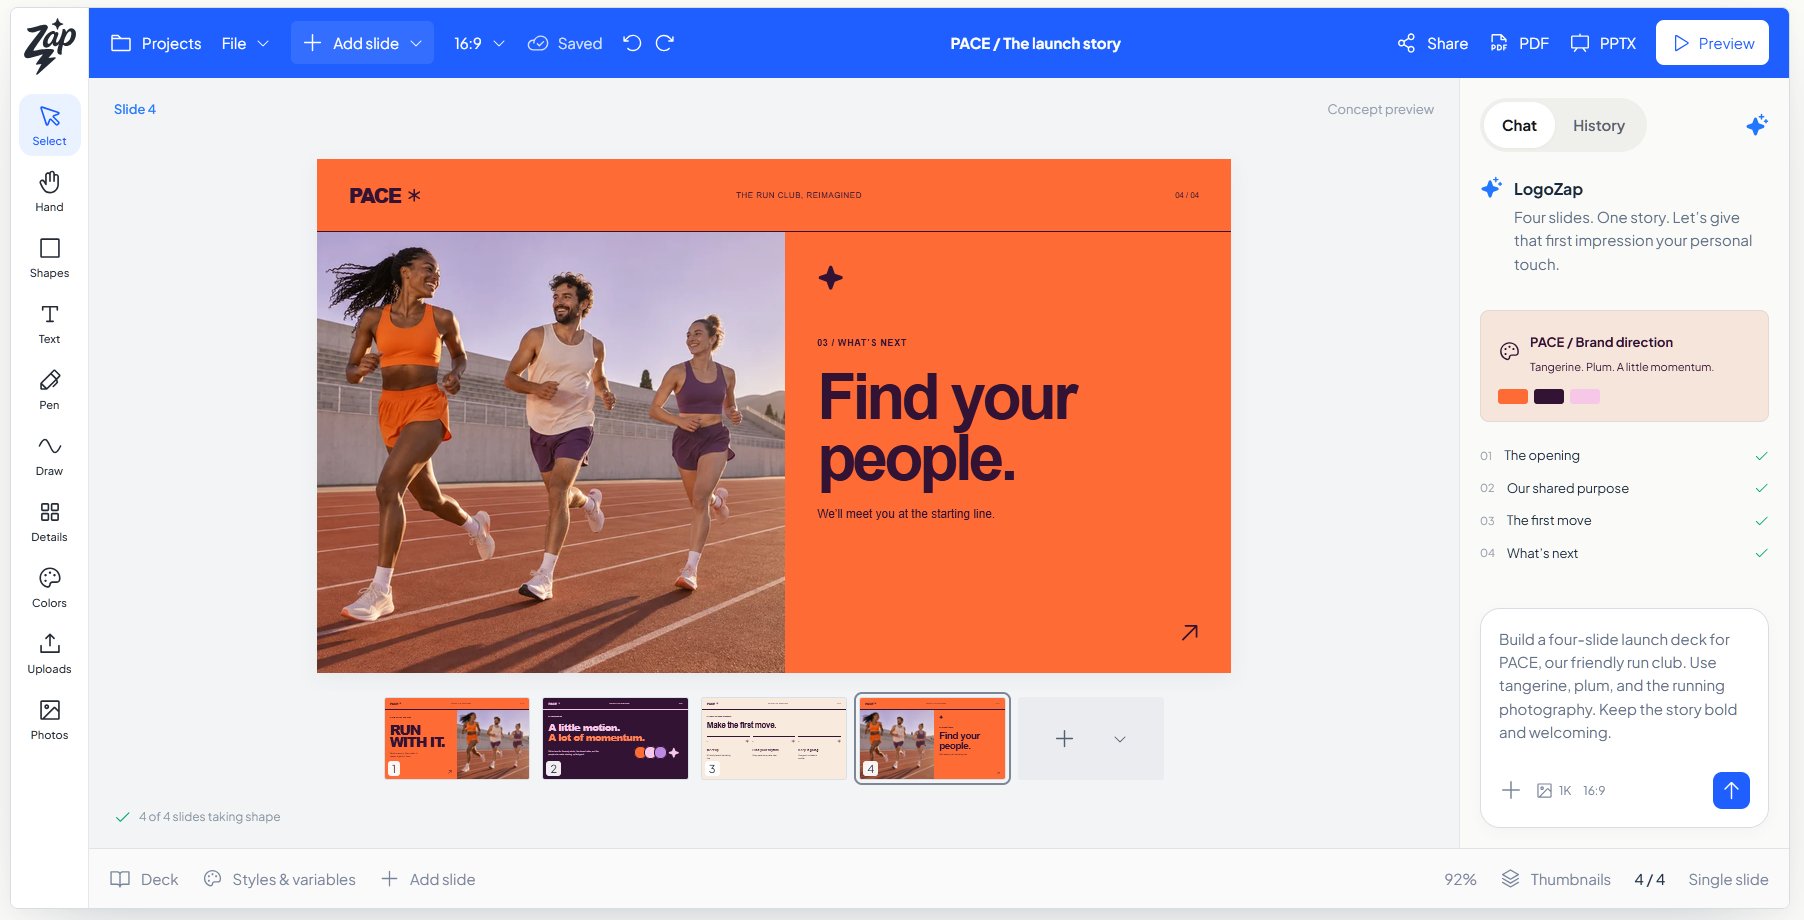Open the Shapes tool
This screenshot has height=920, width=1804.
tap(49, 257)
